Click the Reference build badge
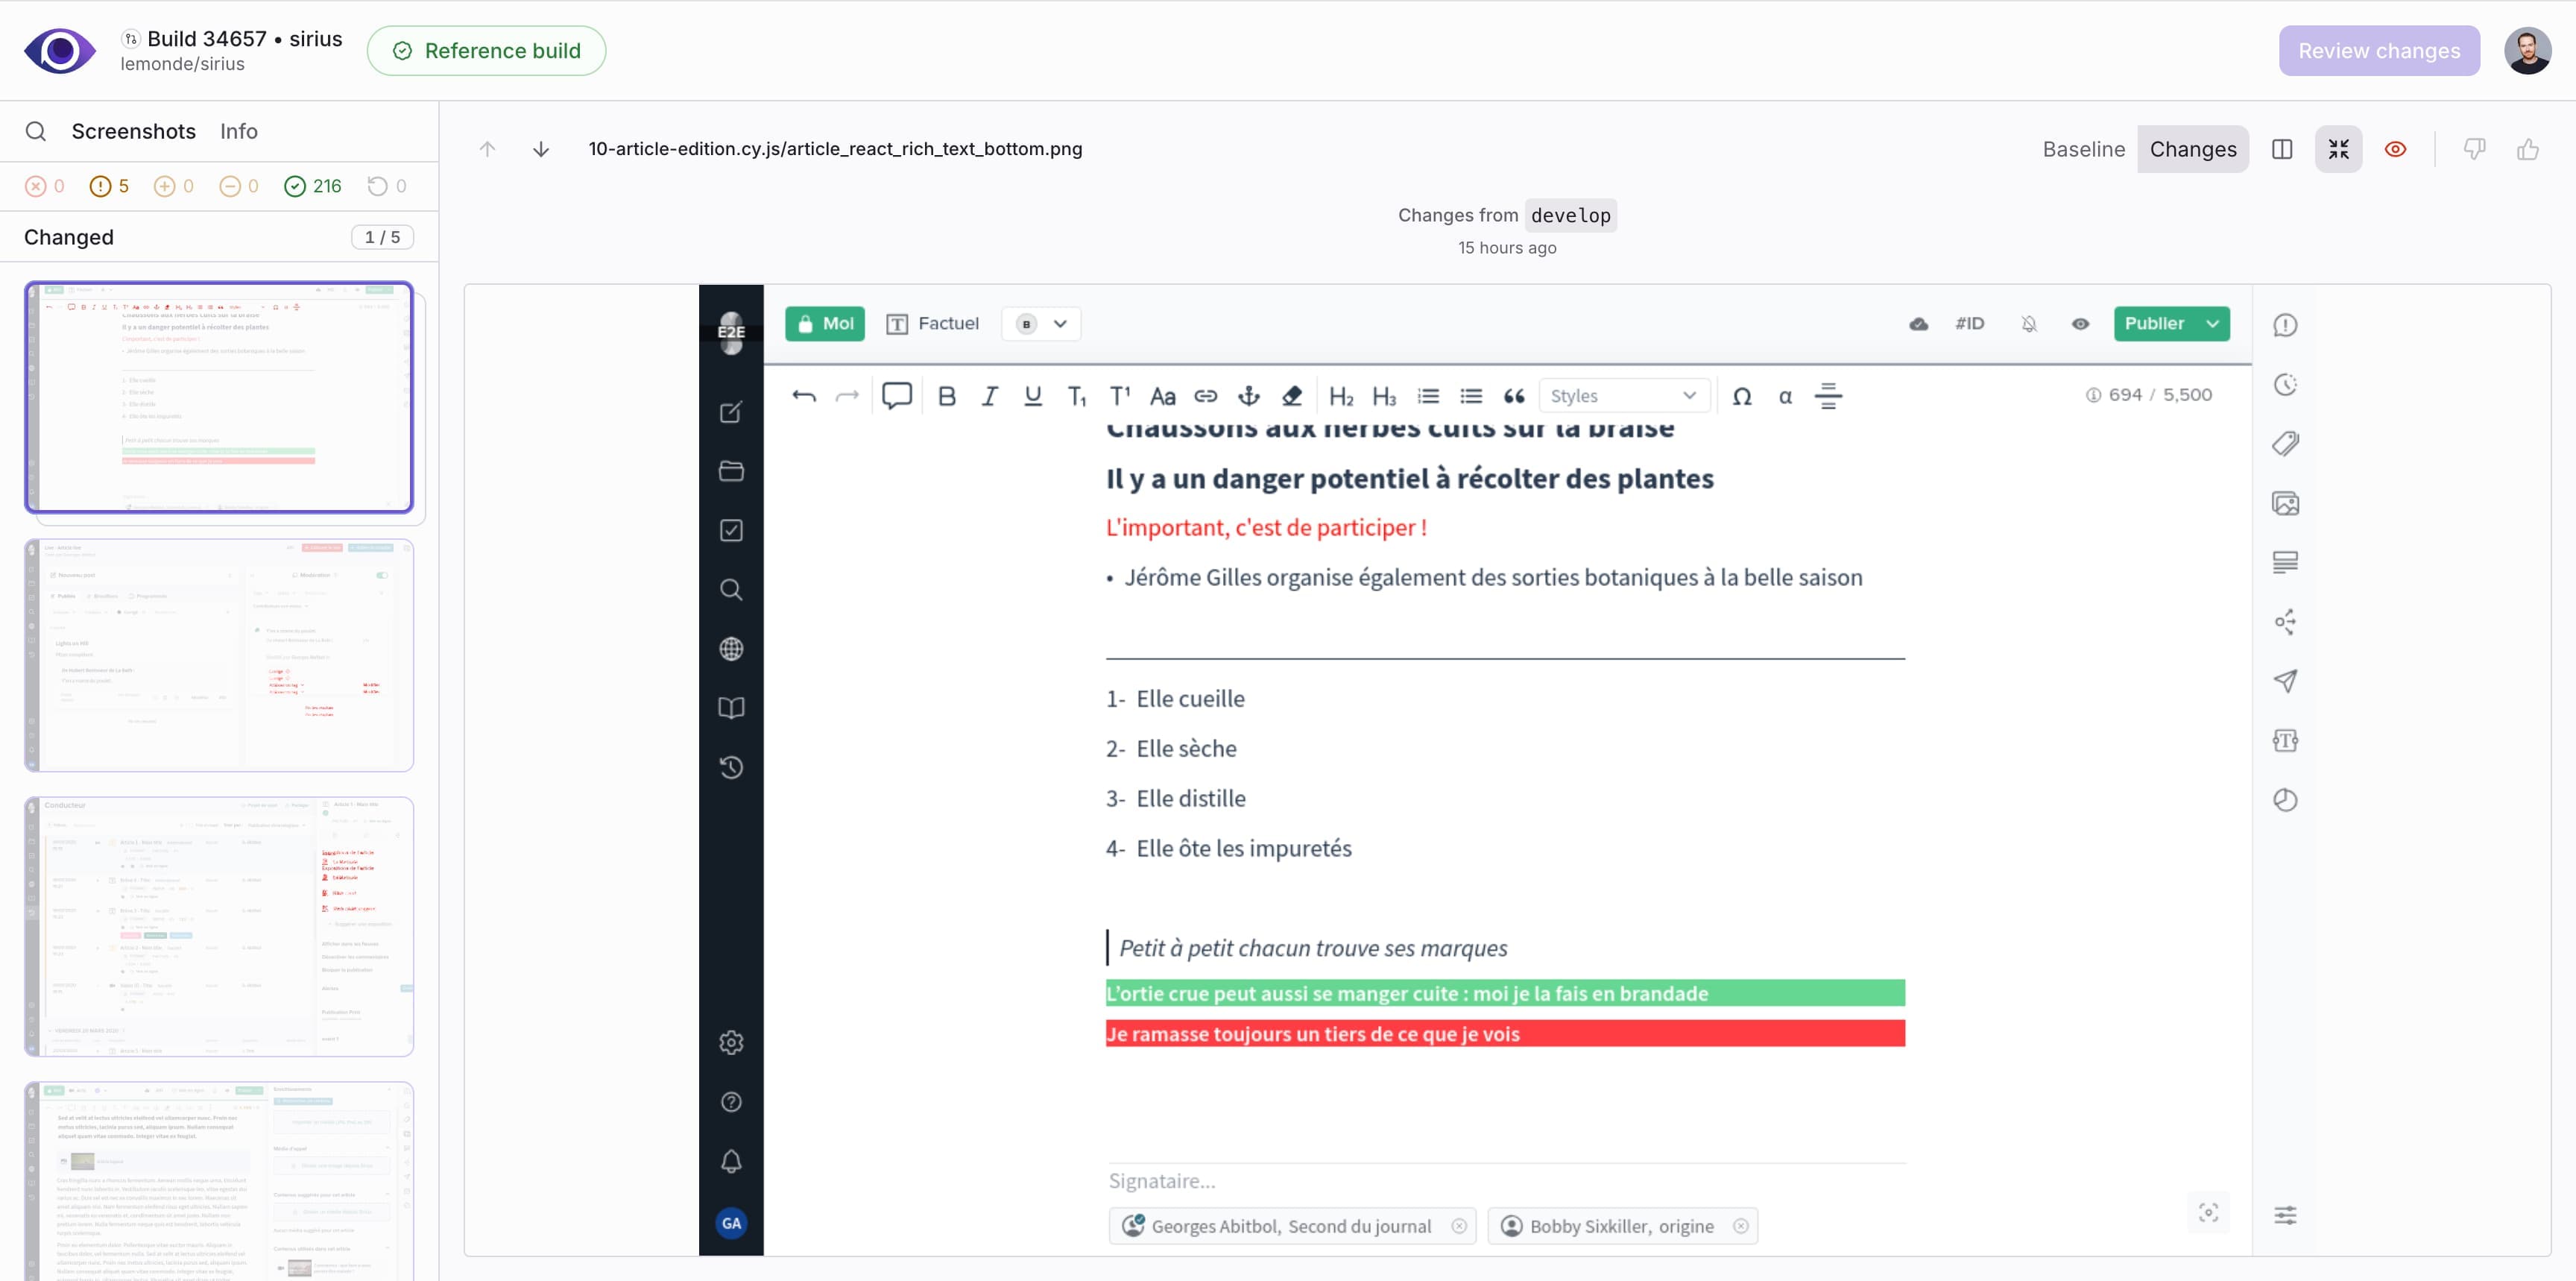This screenshot has width=2576, height=1281. (x=486, y=51)
